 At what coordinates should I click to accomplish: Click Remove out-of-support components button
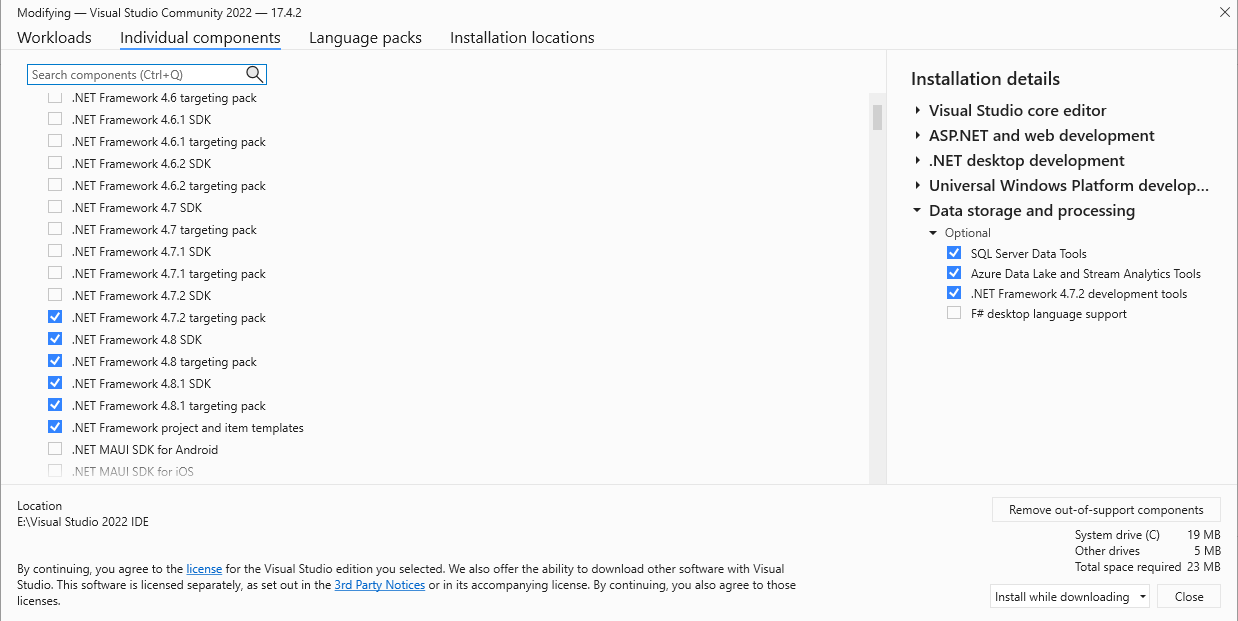tap(1106, 509)
